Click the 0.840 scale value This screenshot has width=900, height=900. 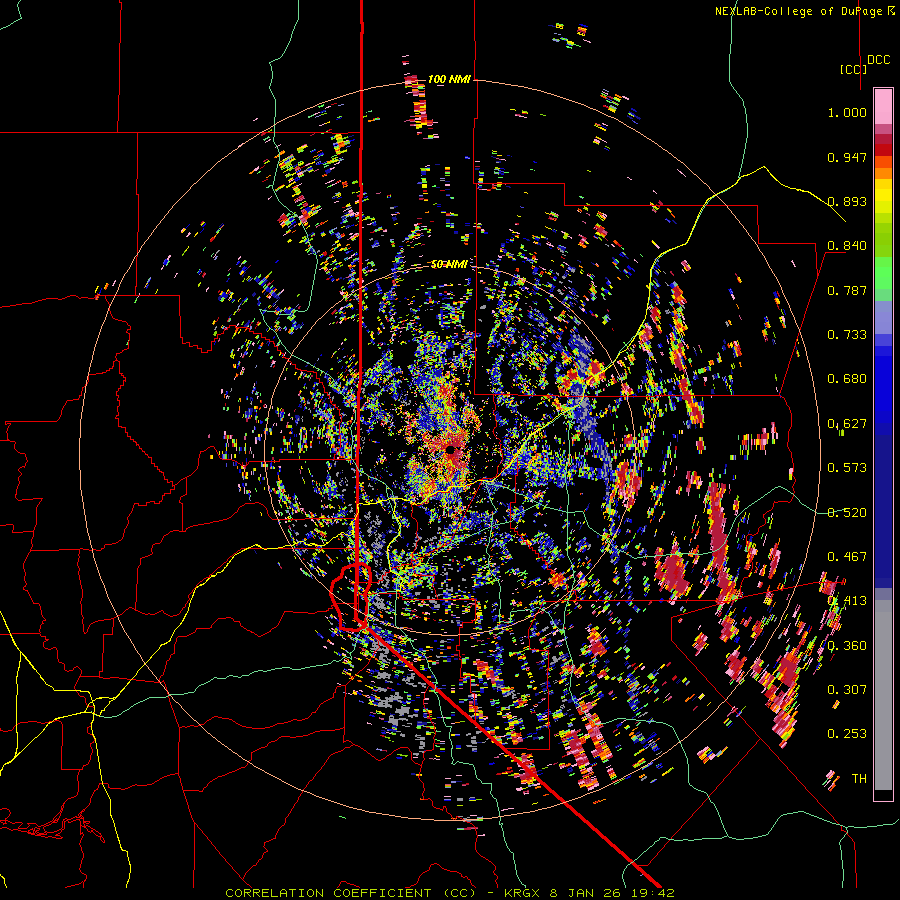tap(847, 246)
